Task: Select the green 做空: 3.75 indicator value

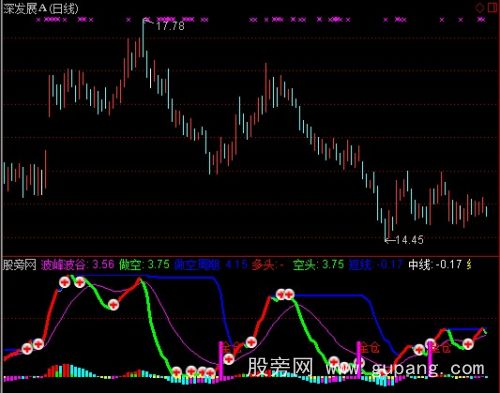Action: point(144,265)
